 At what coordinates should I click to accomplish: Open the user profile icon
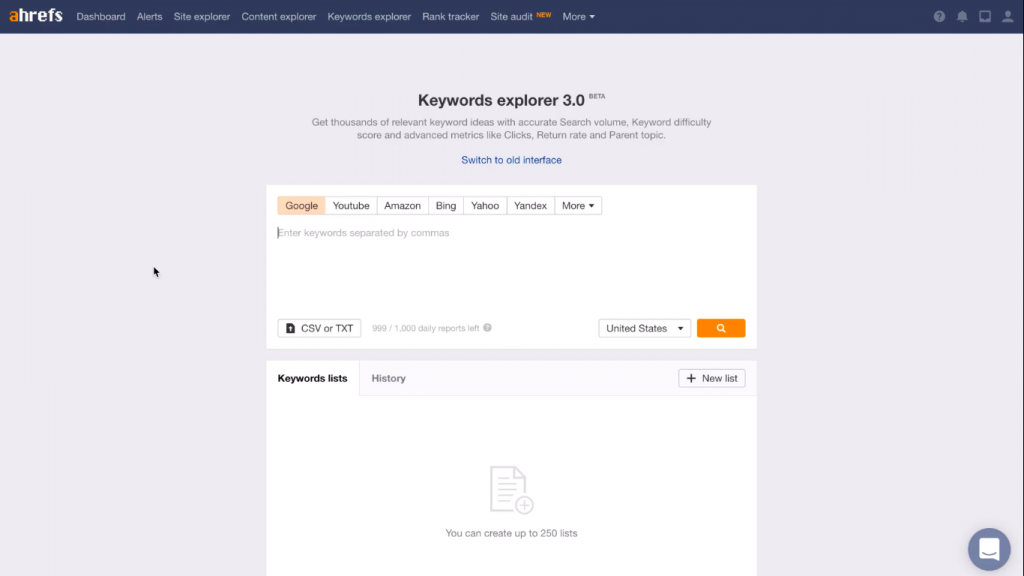[1008, 16]
